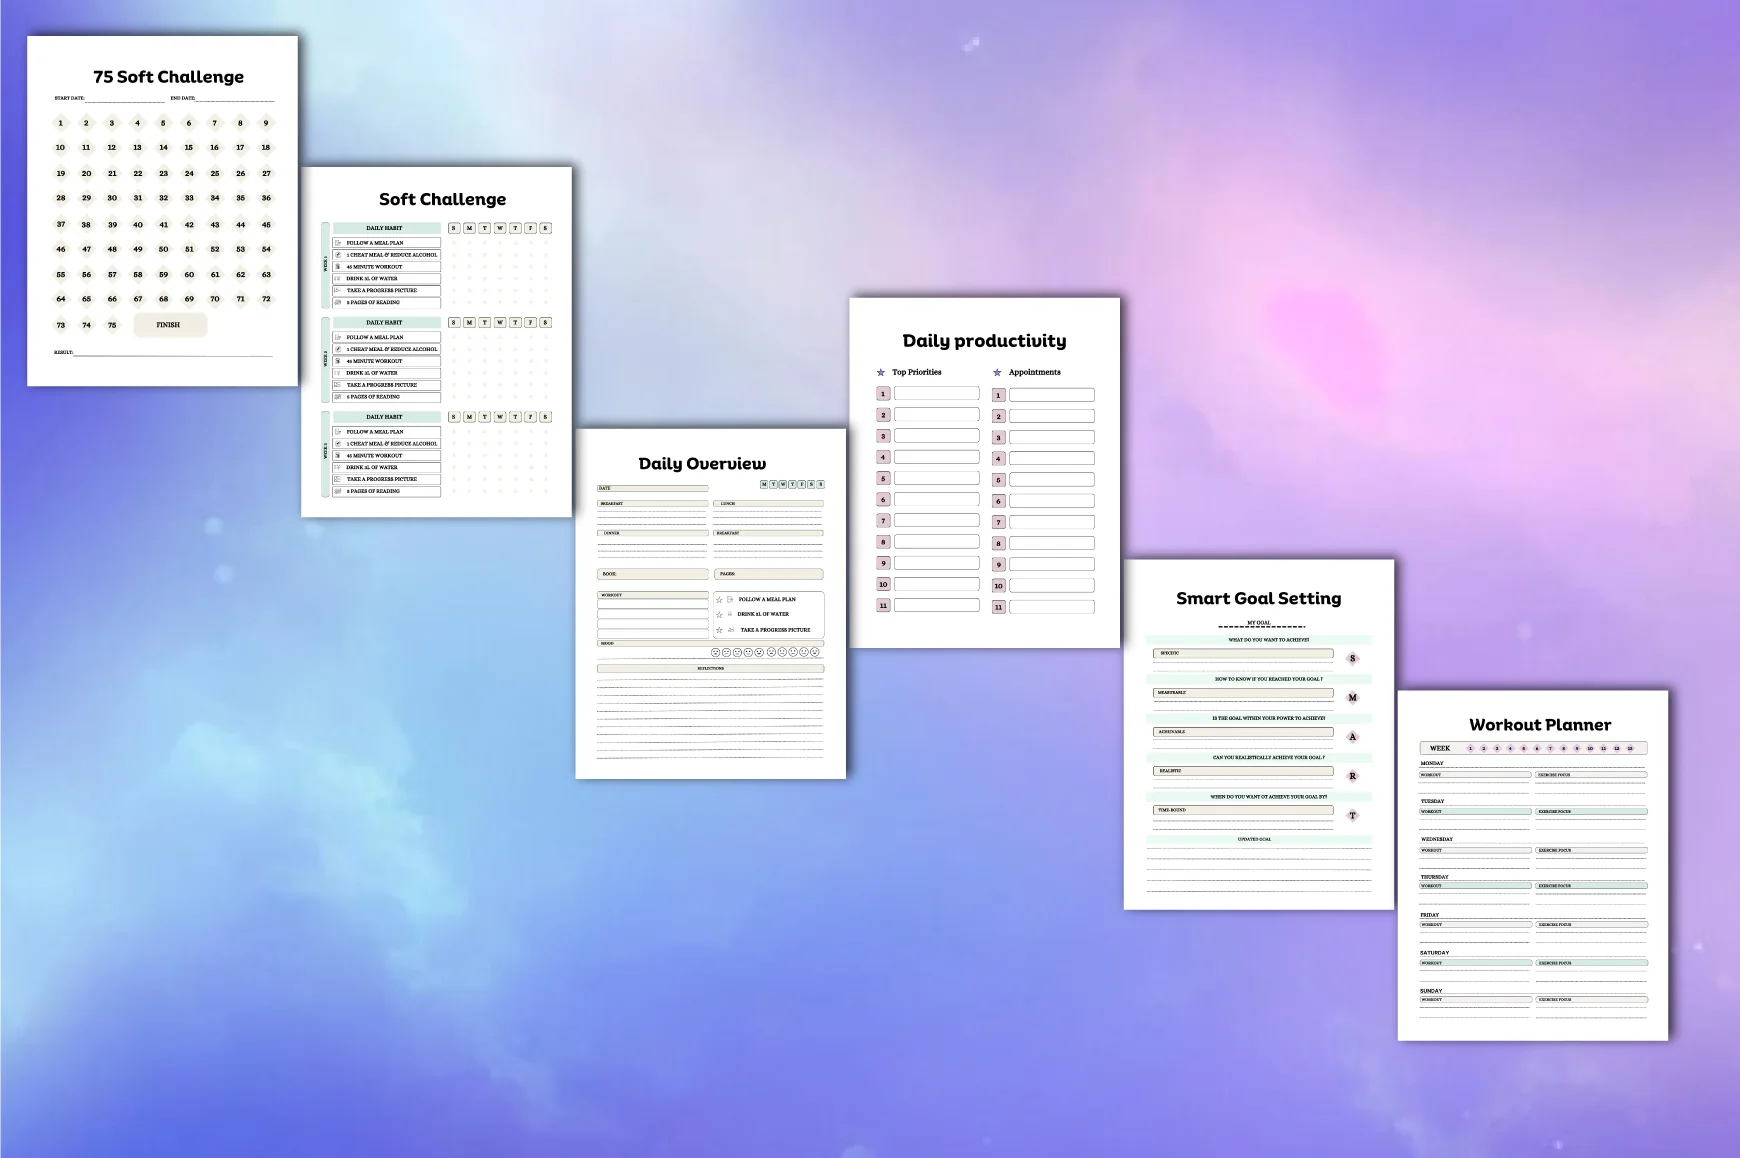Click the BOOK field in Daily Overview
Viewport: 1740px width, 1158px height.
(x=653, y=574)
